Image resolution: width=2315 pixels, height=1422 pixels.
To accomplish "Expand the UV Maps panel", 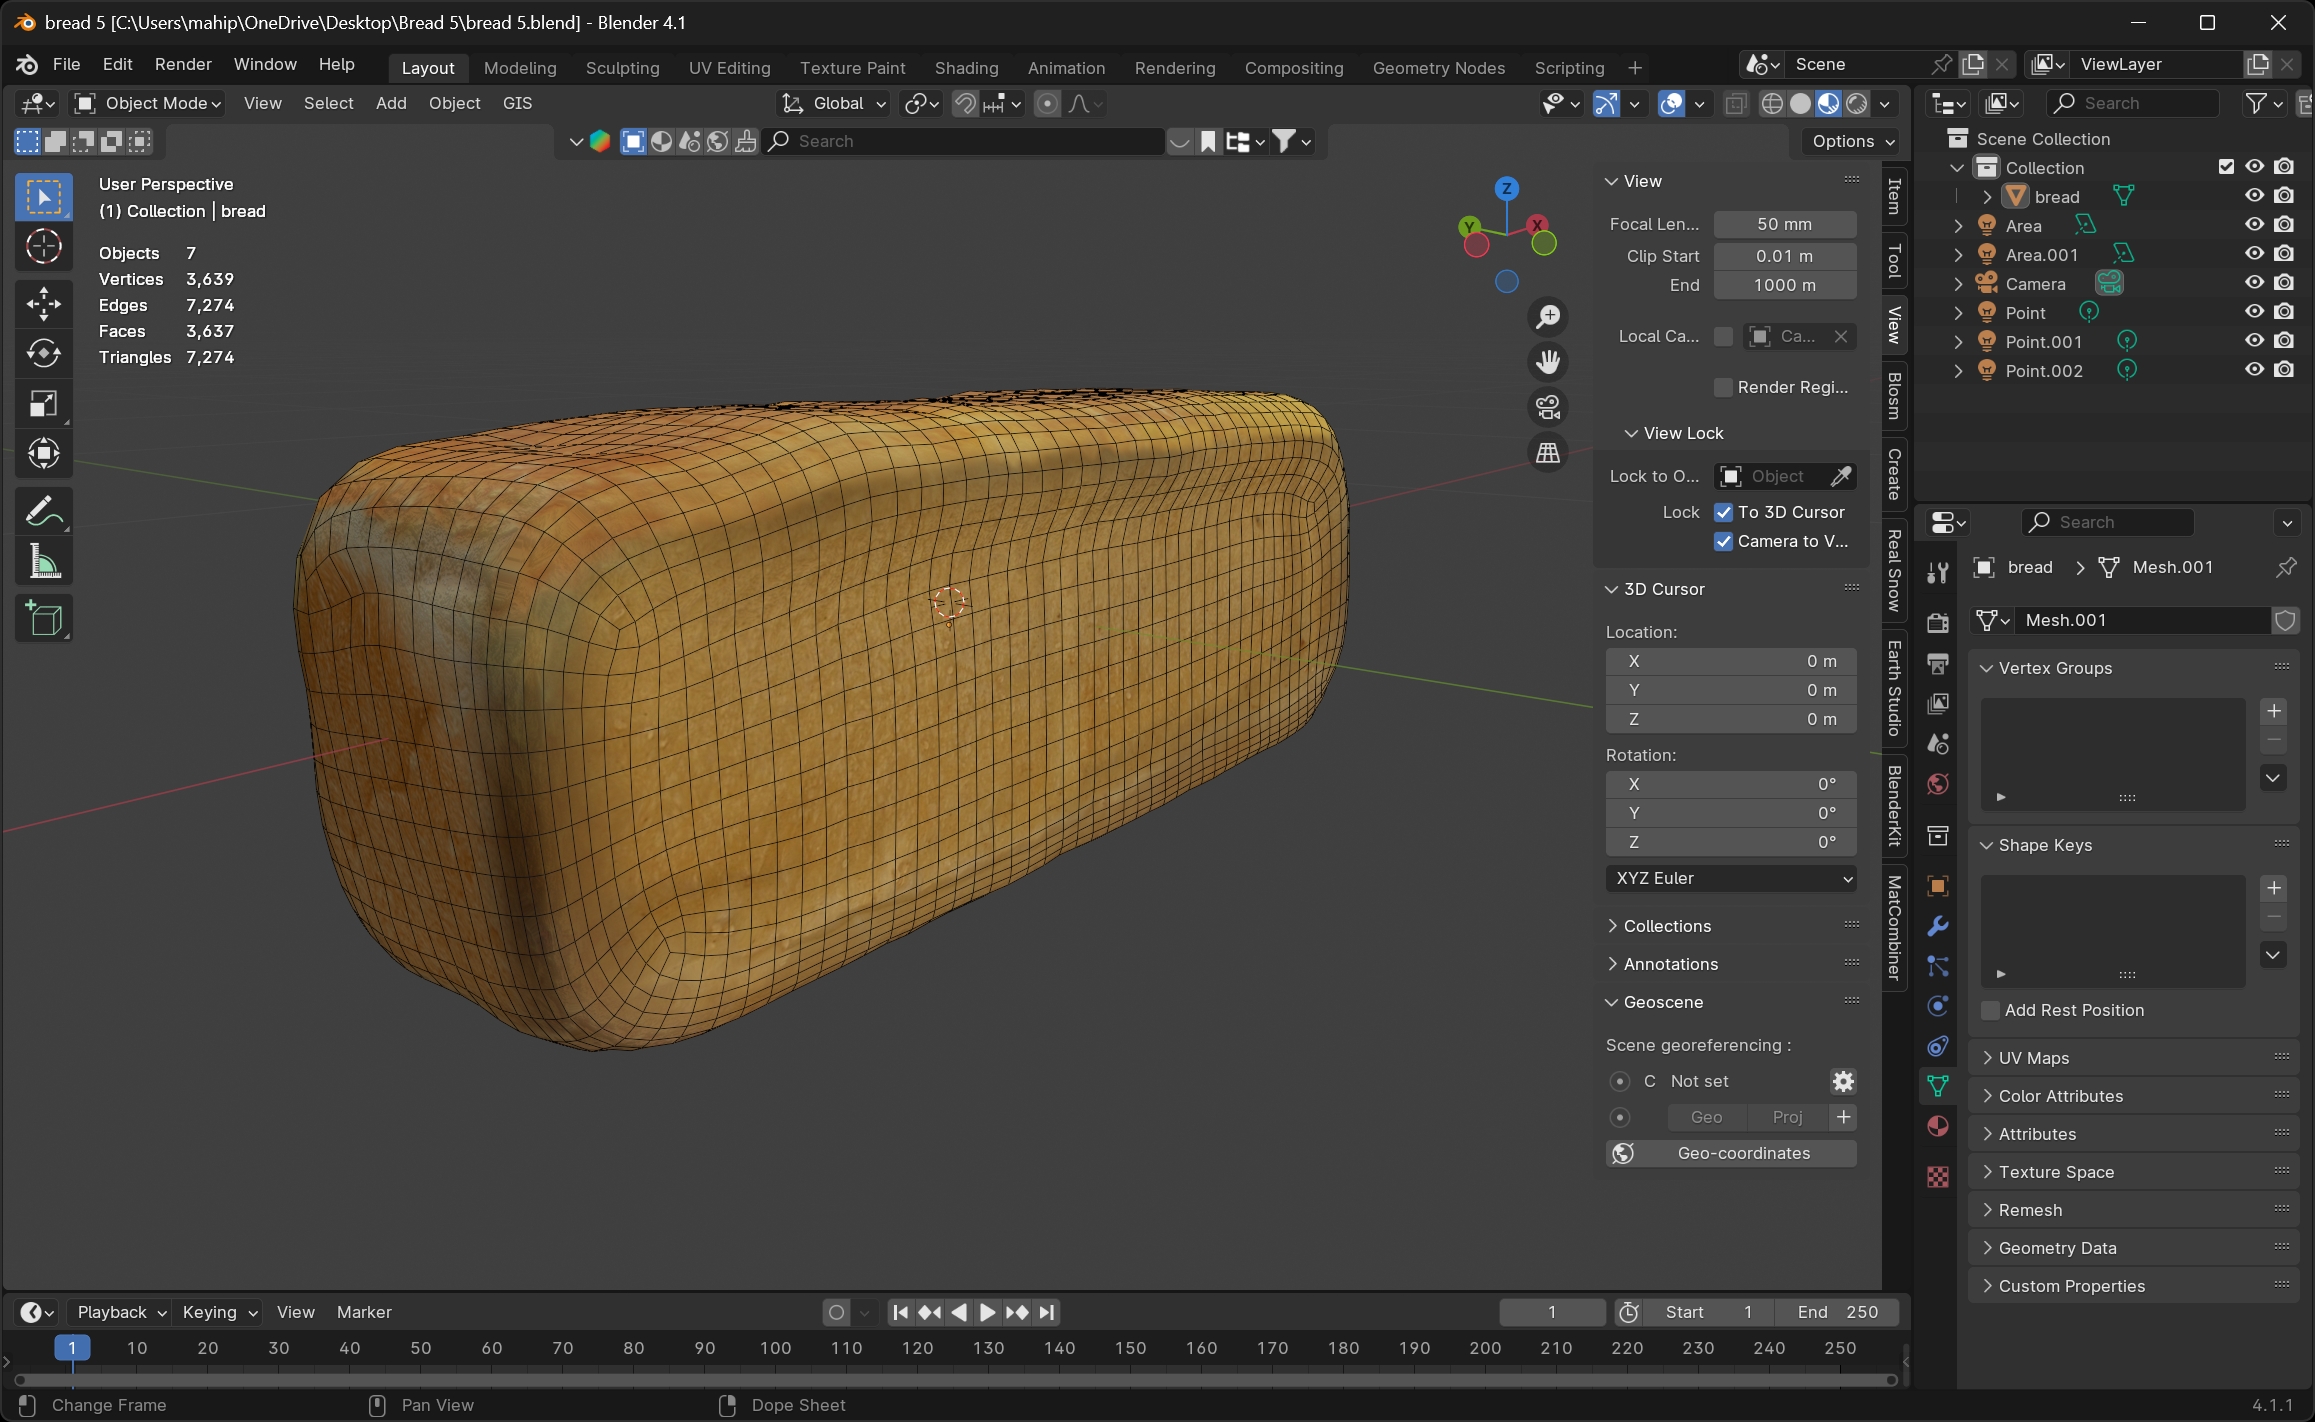I will (x=2033, y=1058).
